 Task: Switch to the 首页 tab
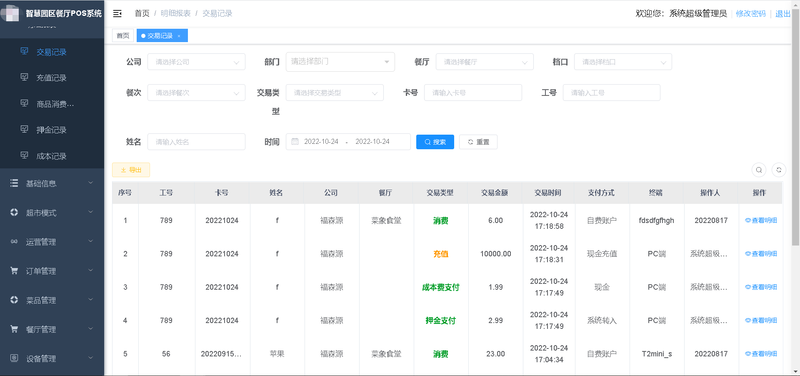122,36
